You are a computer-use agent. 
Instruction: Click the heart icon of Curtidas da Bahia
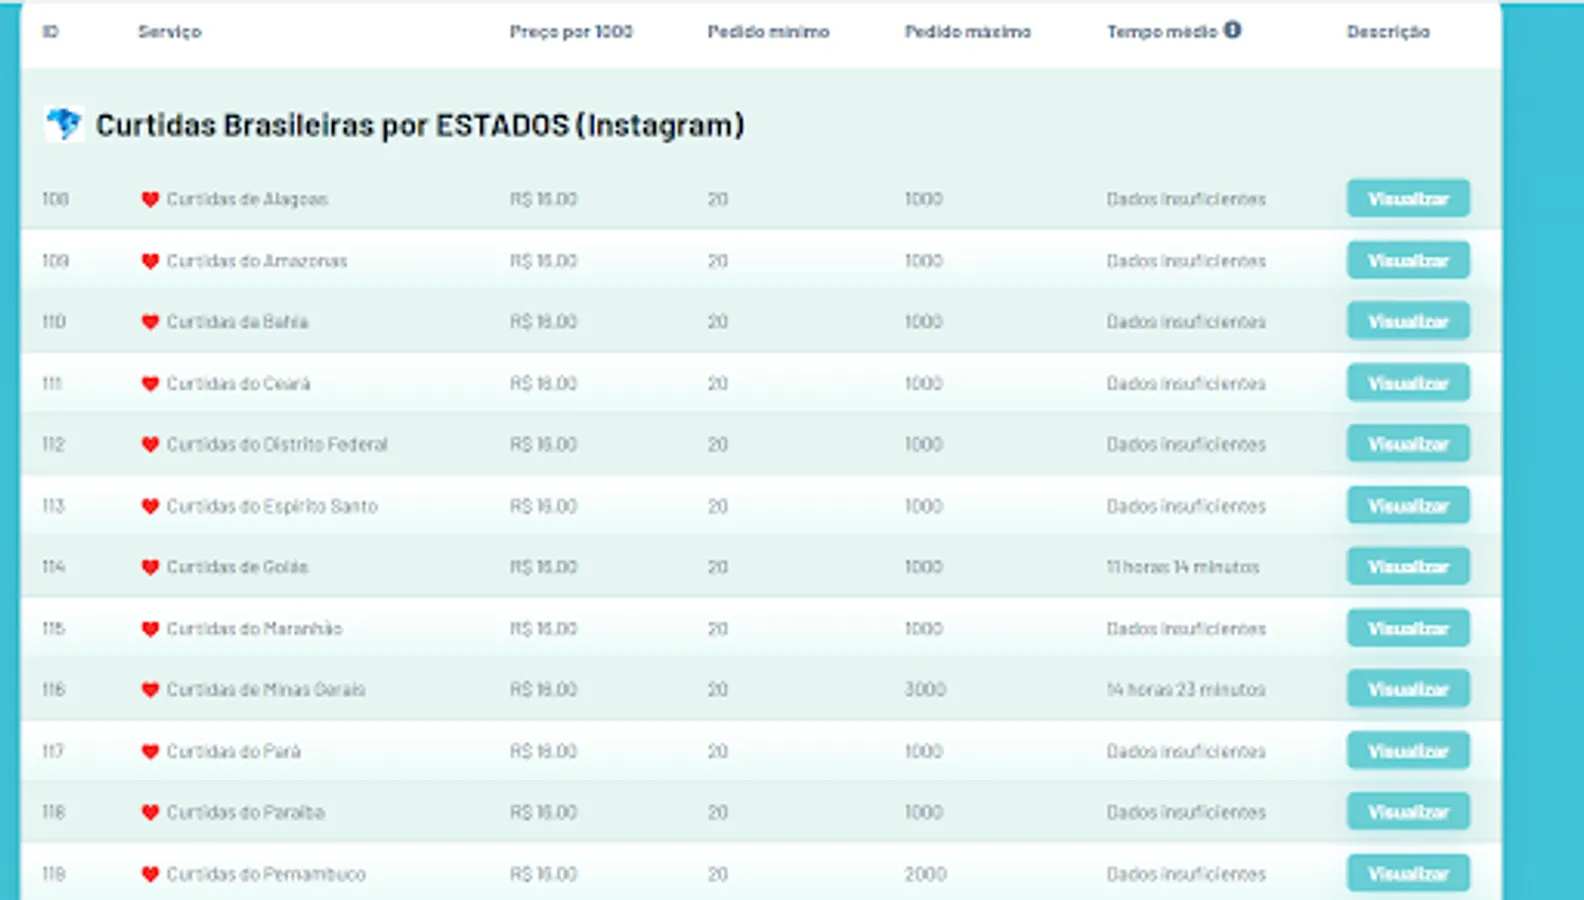150,322
